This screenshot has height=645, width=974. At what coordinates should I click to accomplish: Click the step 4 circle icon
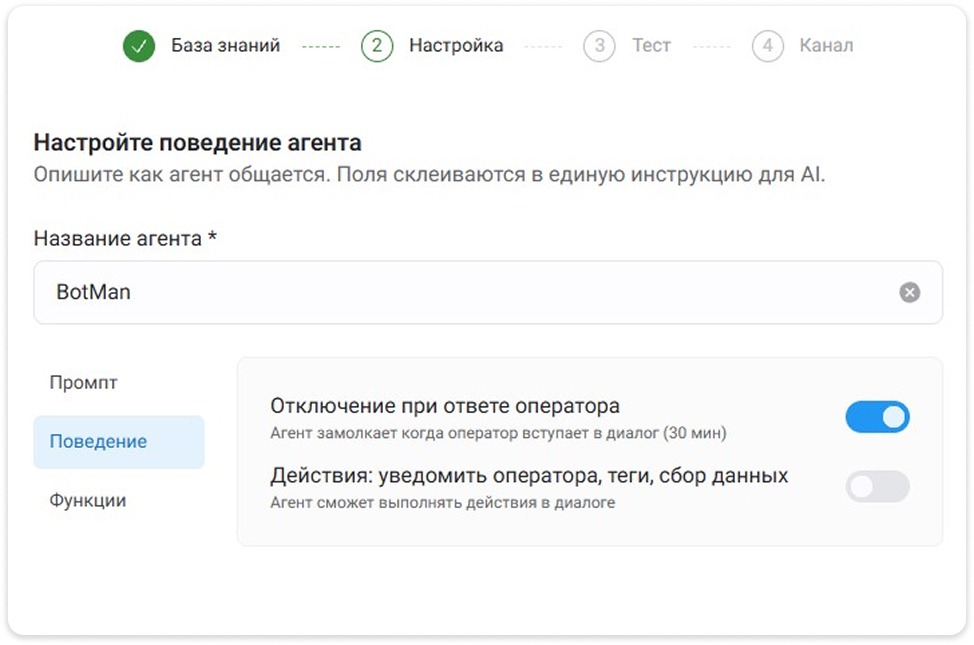coord(767,46)
